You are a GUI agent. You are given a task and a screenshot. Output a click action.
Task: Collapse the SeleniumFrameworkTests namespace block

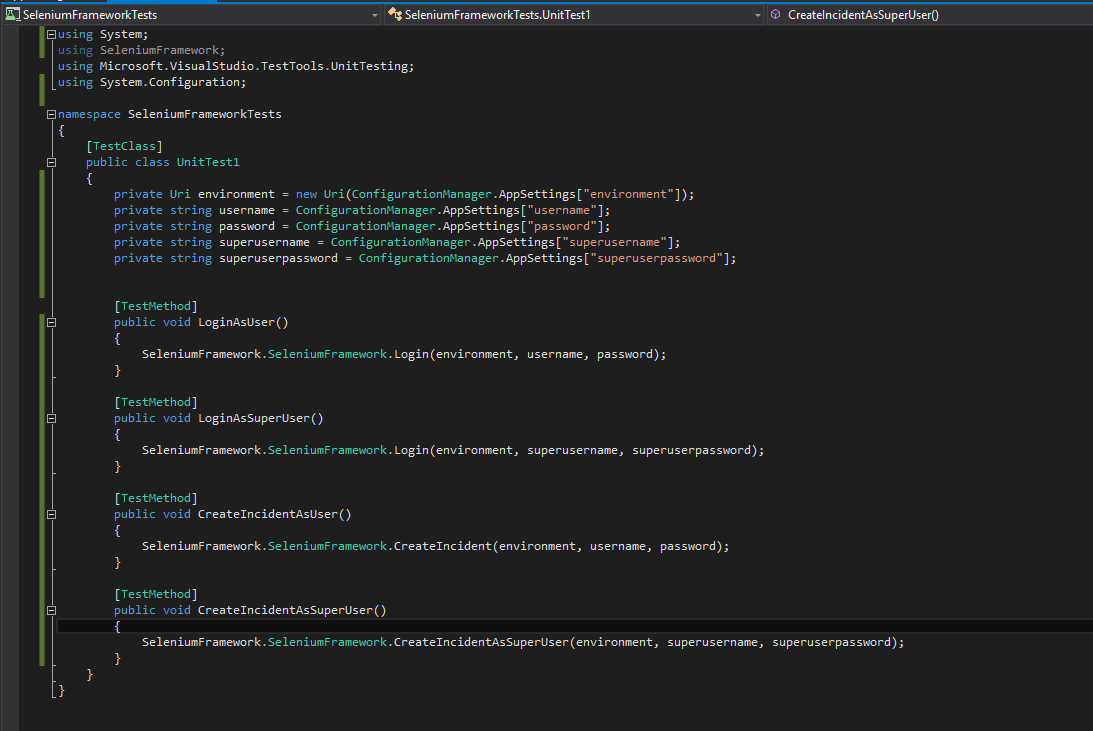[51, 114]
